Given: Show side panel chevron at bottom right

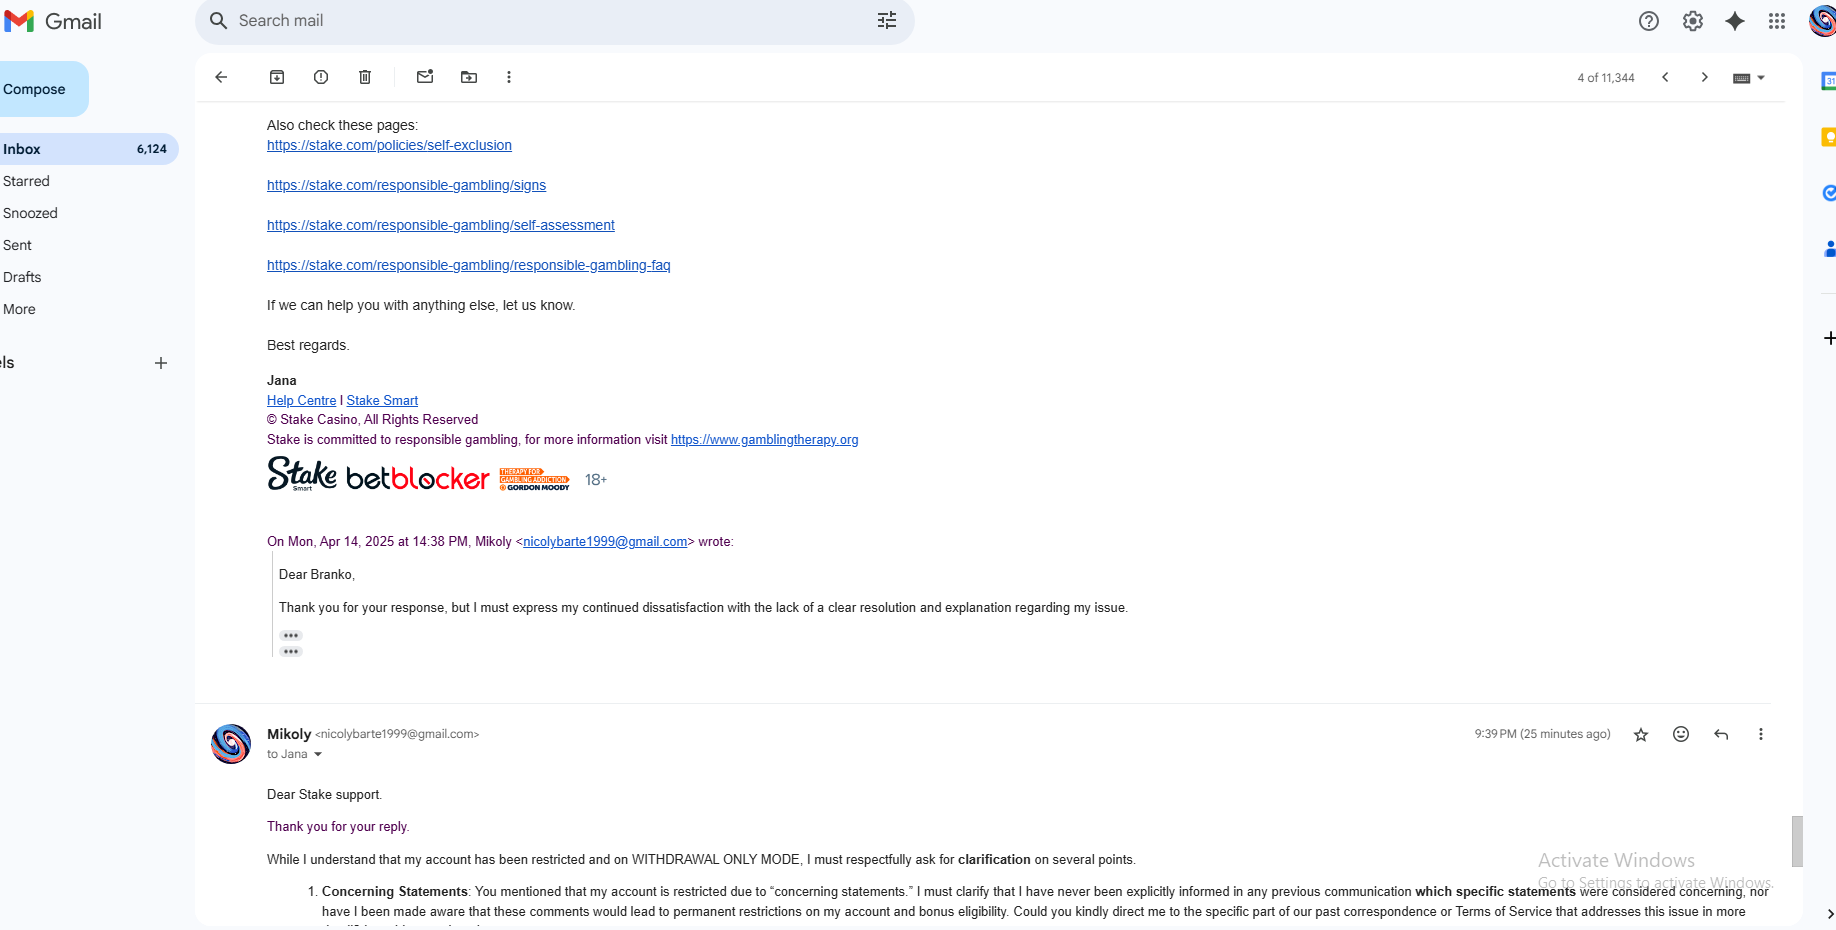Looking at the screenshot, I should click(1830, 914).
